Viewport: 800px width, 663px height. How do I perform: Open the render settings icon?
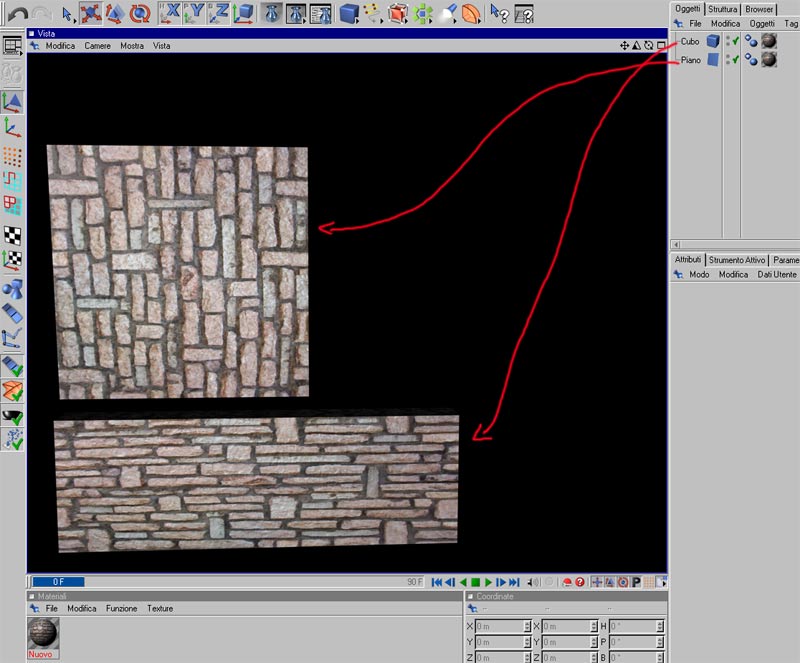click(321, 14)
